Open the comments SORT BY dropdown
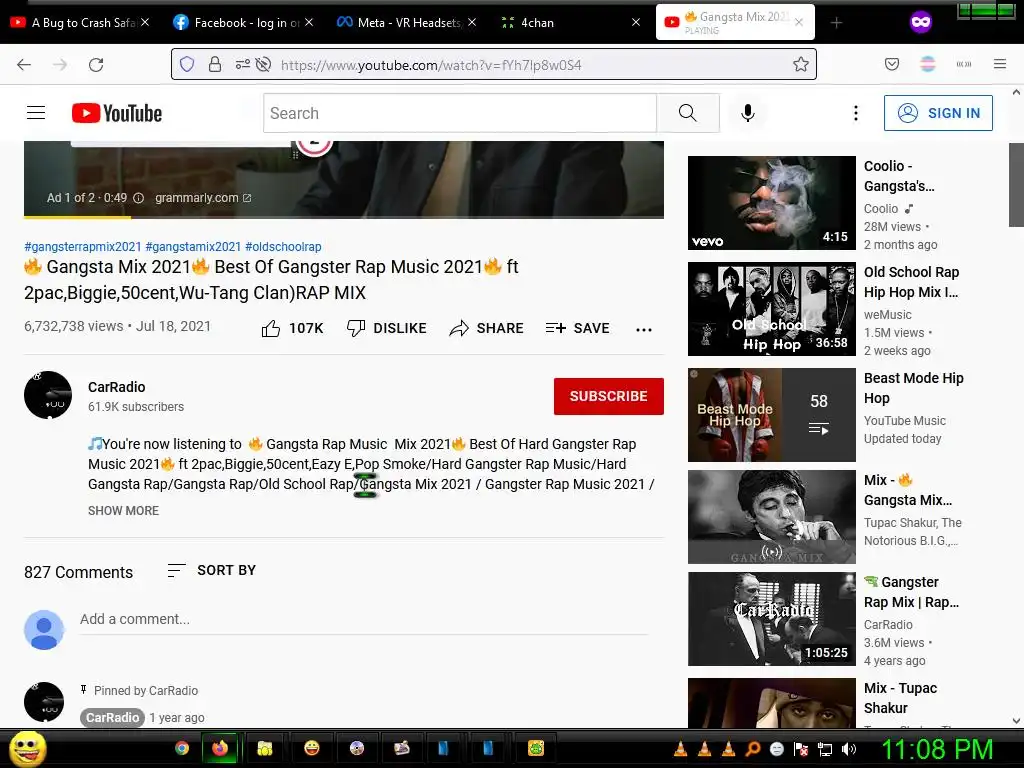Image resolution: width=1024 pixels, height=768 pixels. point(212,570)
